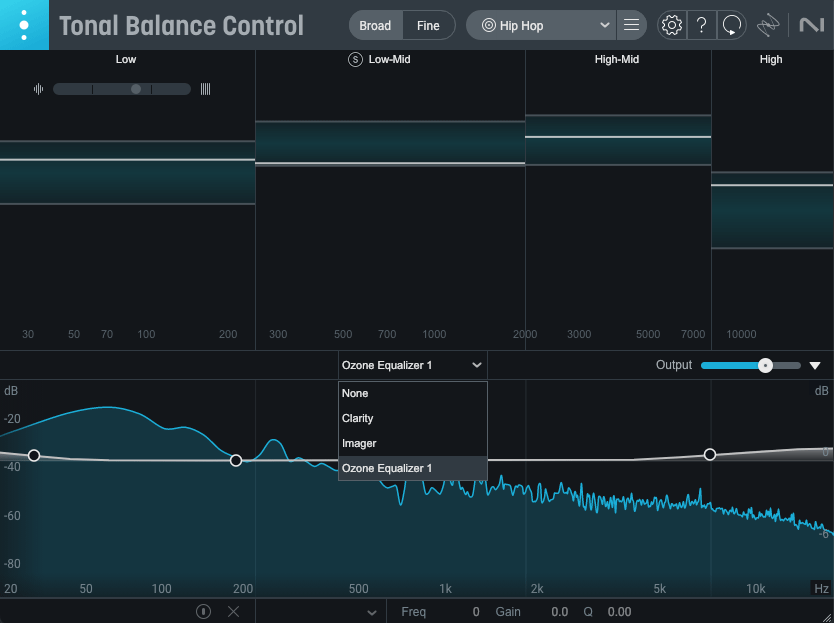
Task: Switch to Broad view
Action: click(376, 26)
